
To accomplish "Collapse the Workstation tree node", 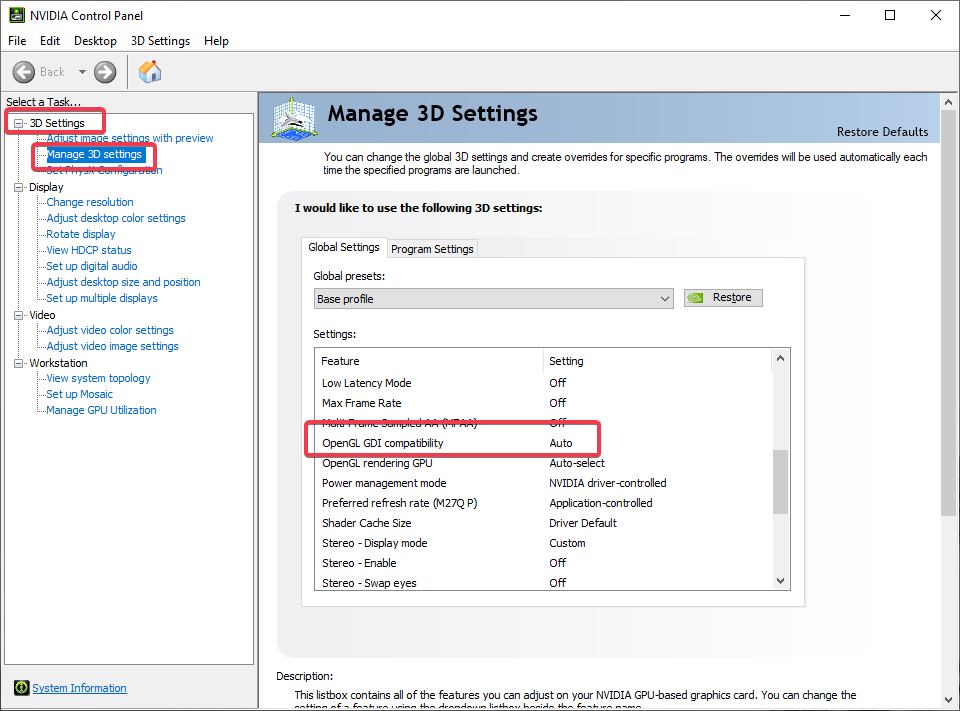I will tap(18, 363).
